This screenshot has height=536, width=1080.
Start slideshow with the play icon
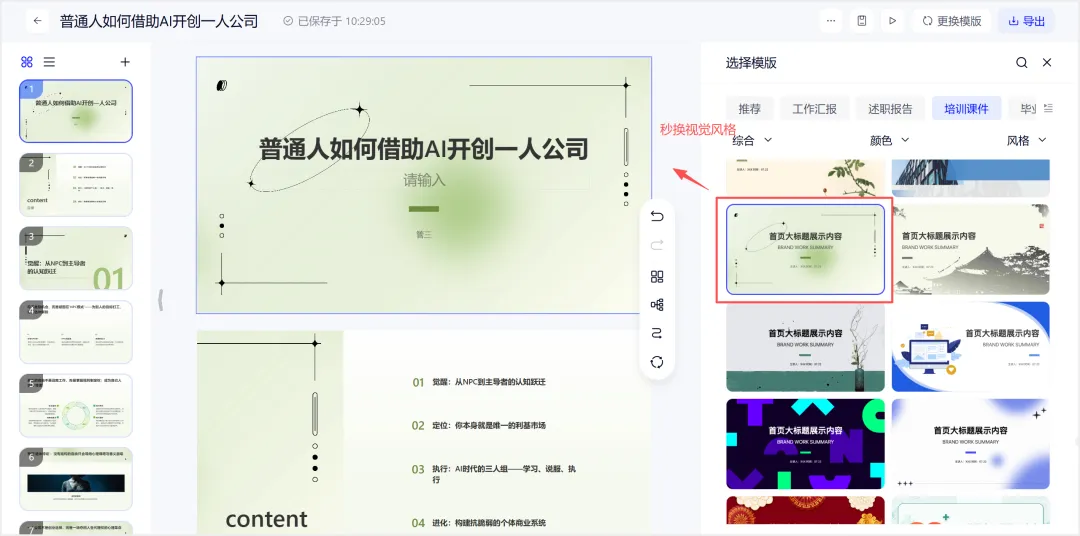(893, 21)
